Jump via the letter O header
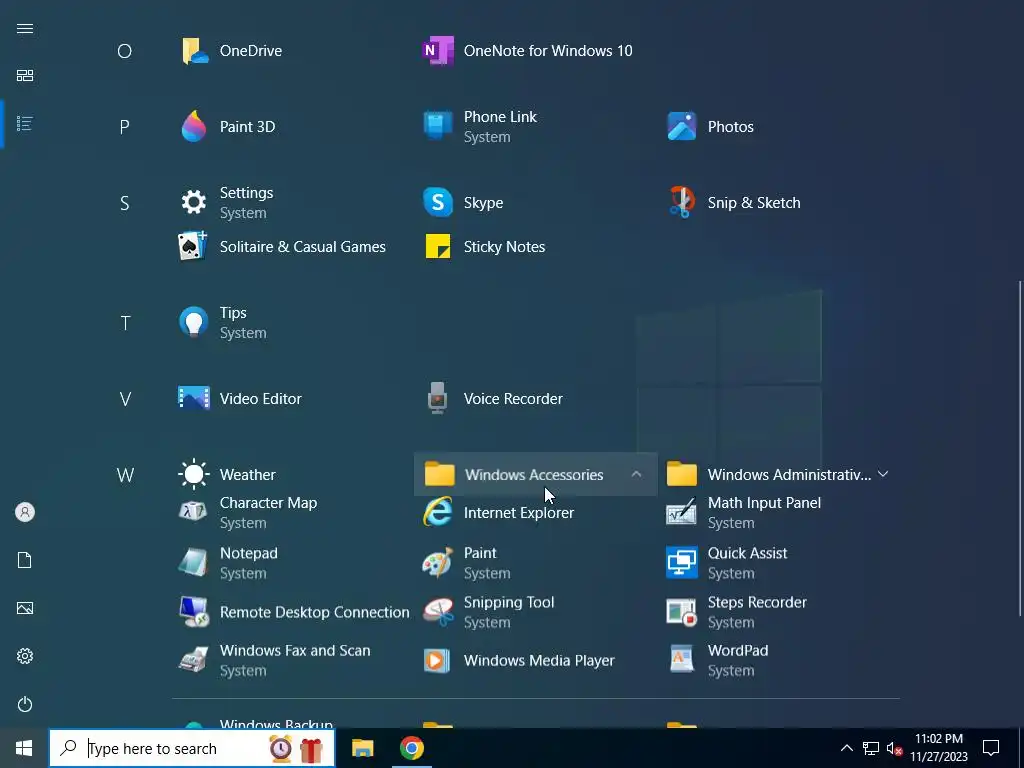1024x768 pixels. click(124, 51)
